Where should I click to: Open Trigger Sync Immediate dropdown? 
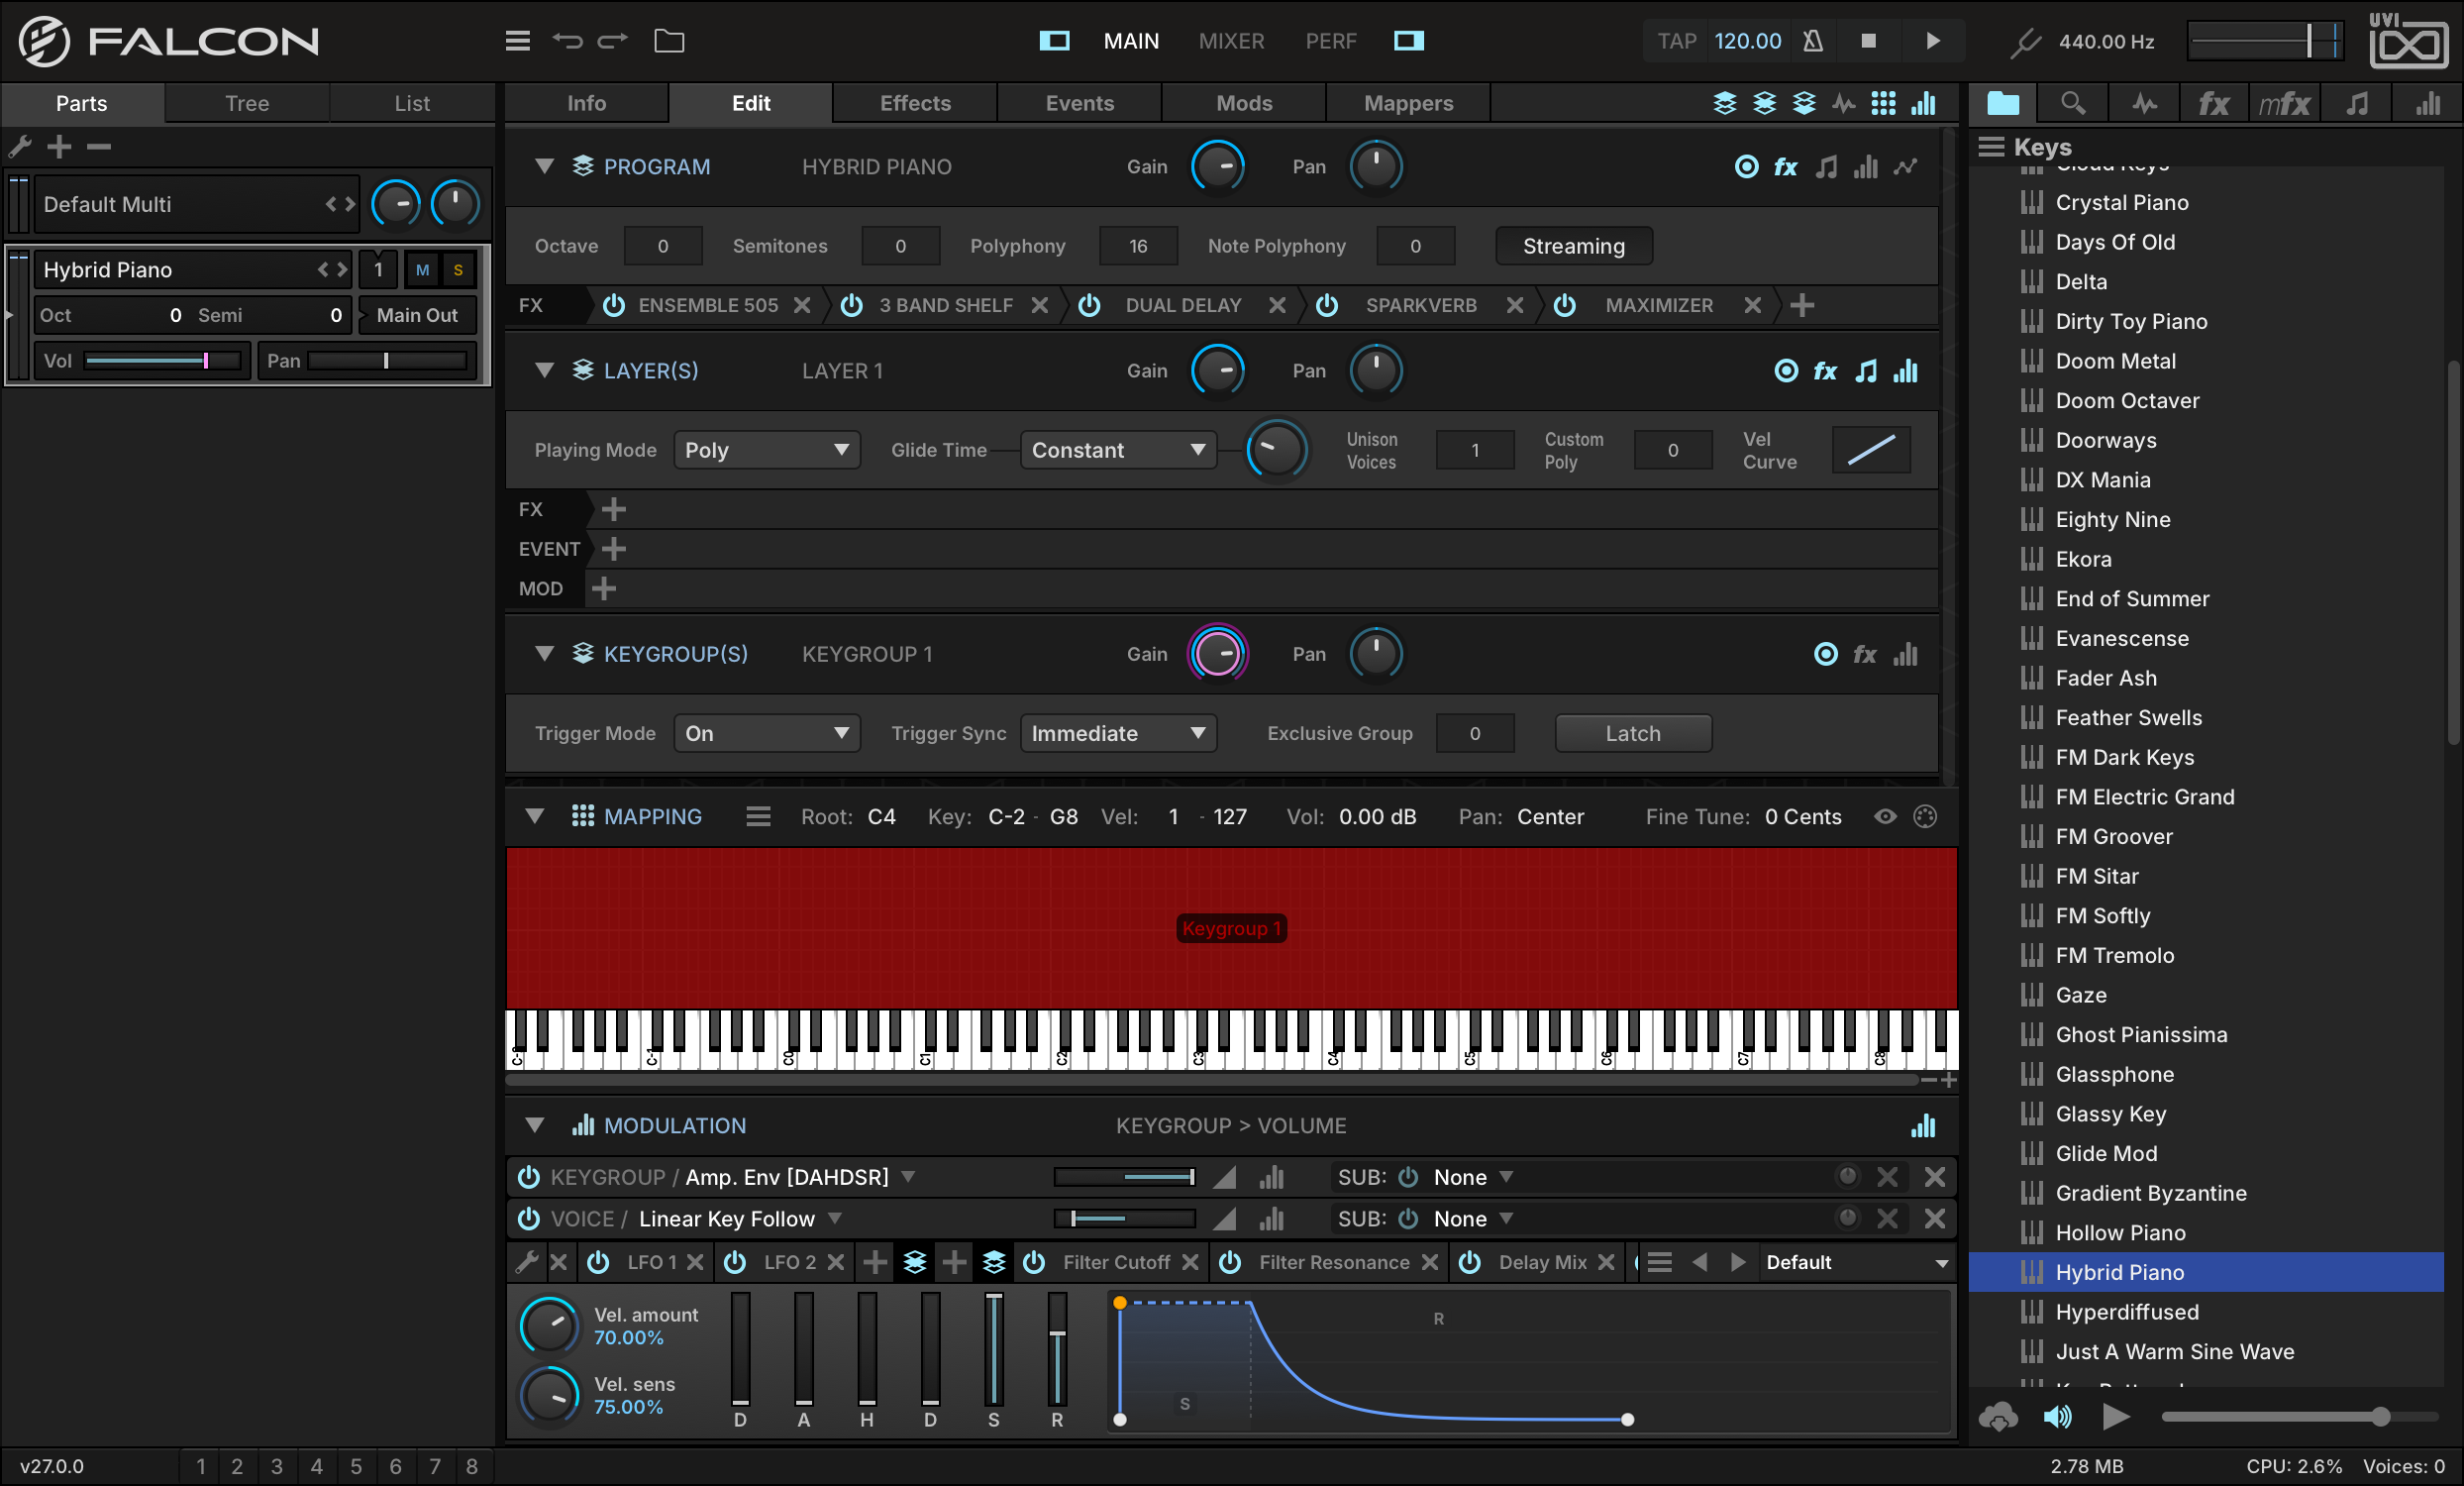[1117, 733]
